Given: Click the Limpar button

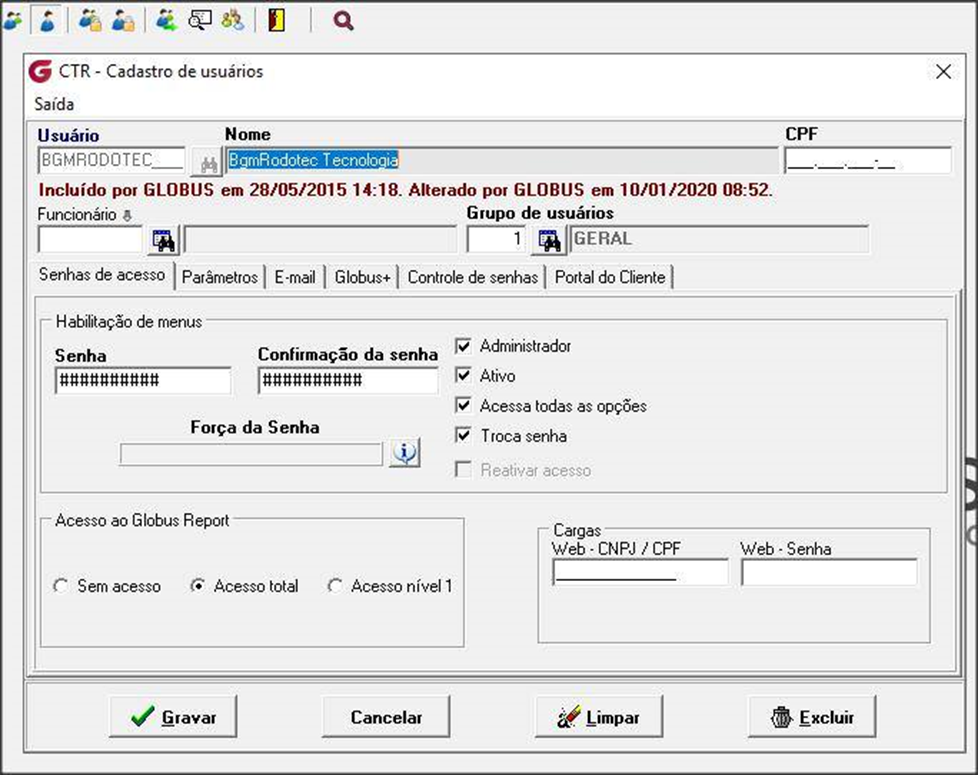Looking at the screenshot, I should (599, 717).
